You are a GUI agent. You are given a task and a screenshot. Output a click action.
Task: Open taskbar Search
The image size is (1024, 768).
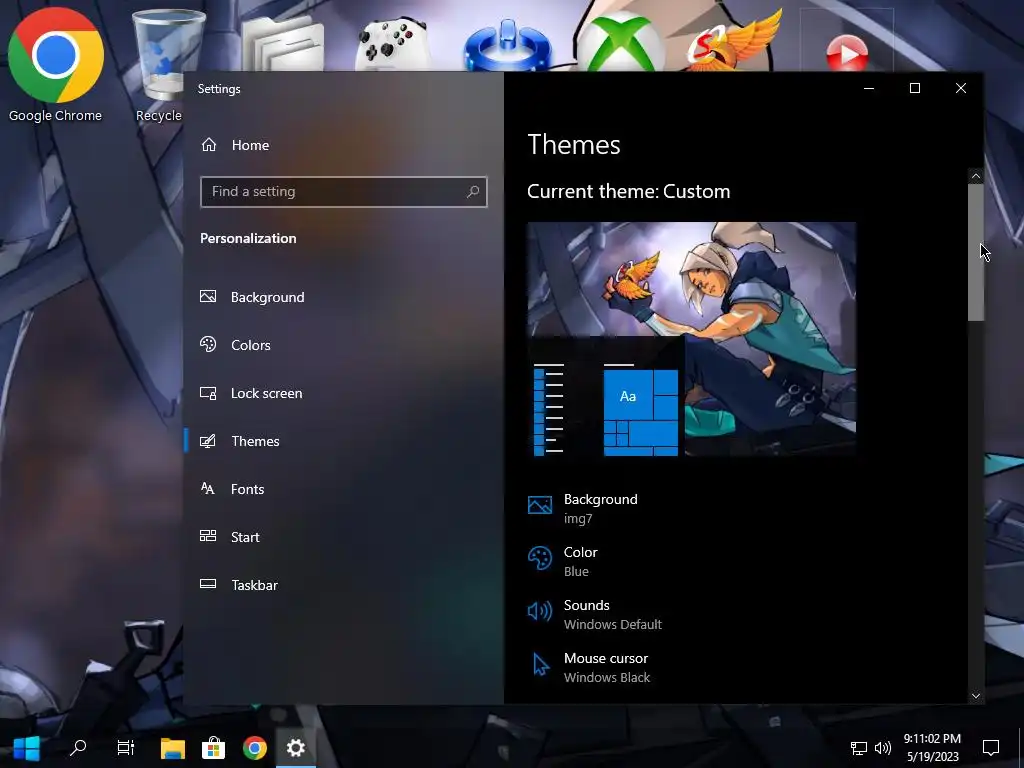(78, 748)
